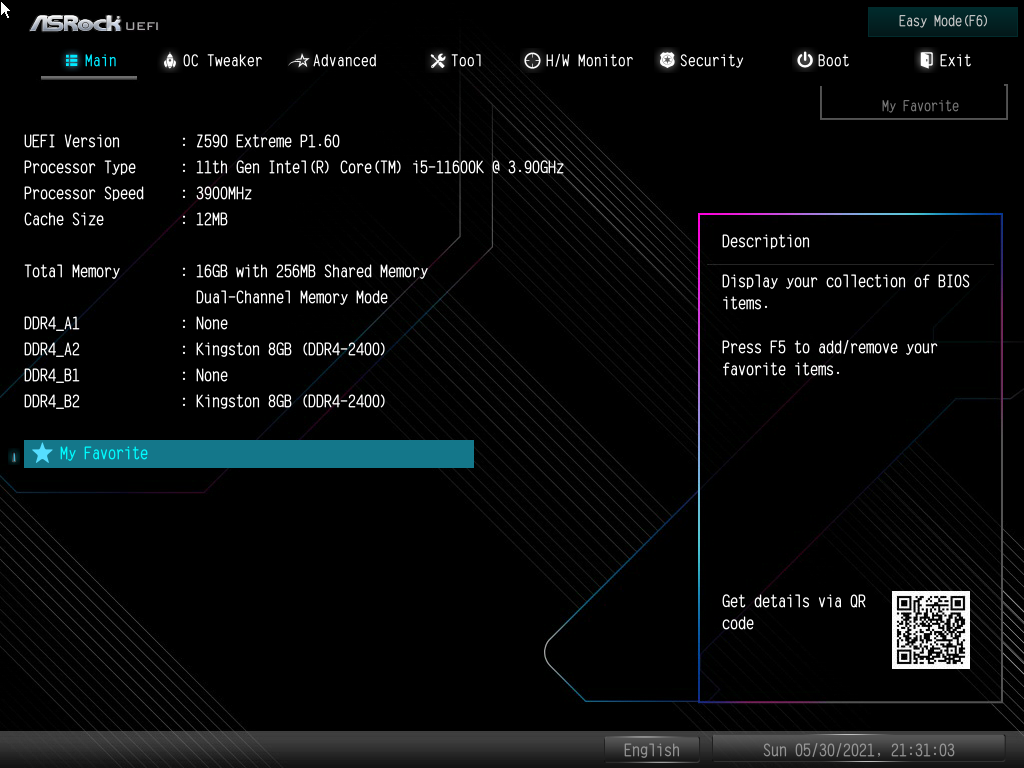Select the Boot tab

click(832, 61)
